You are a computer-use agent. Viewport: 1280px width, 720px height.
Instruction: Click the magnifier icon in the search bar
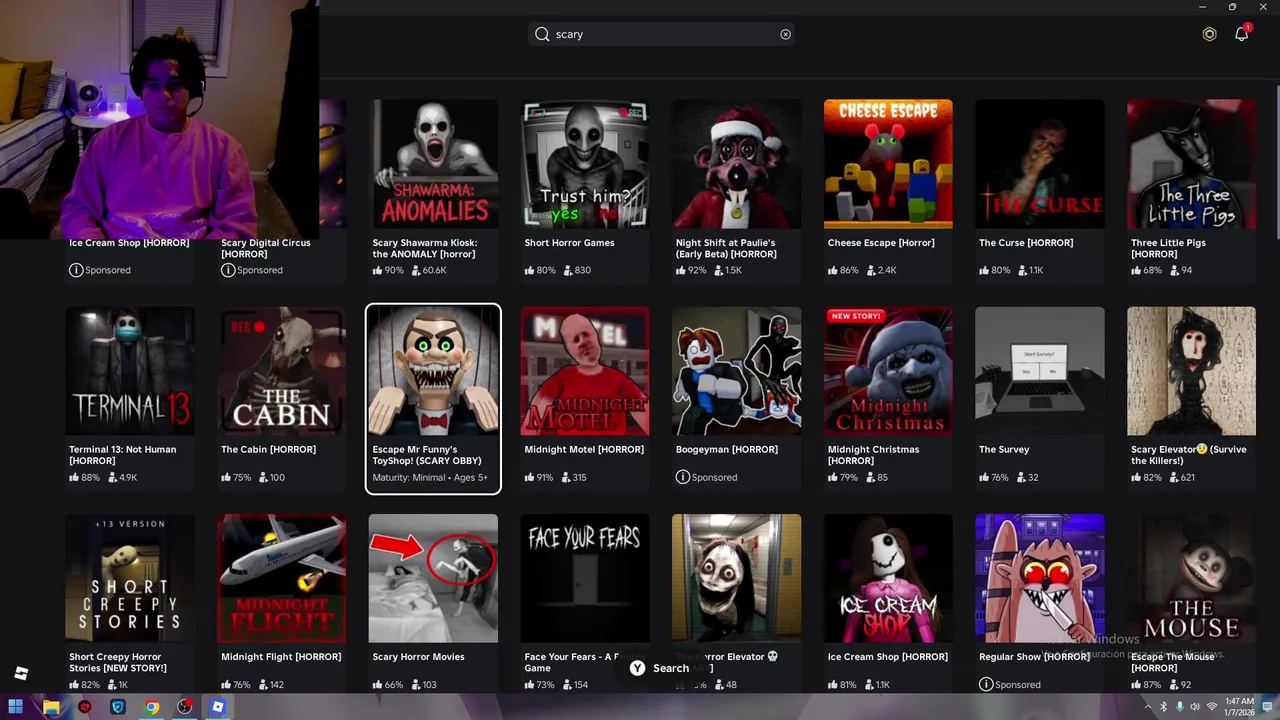542,34
